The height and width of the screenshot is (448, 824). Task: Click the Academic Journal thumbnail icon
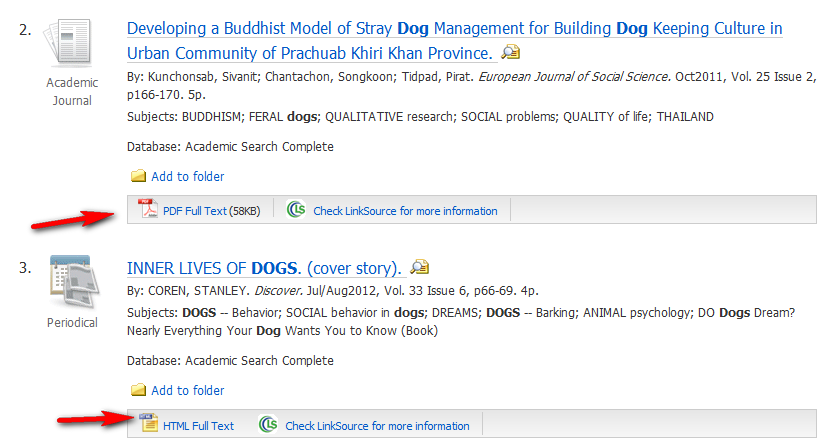click(68, 43)
